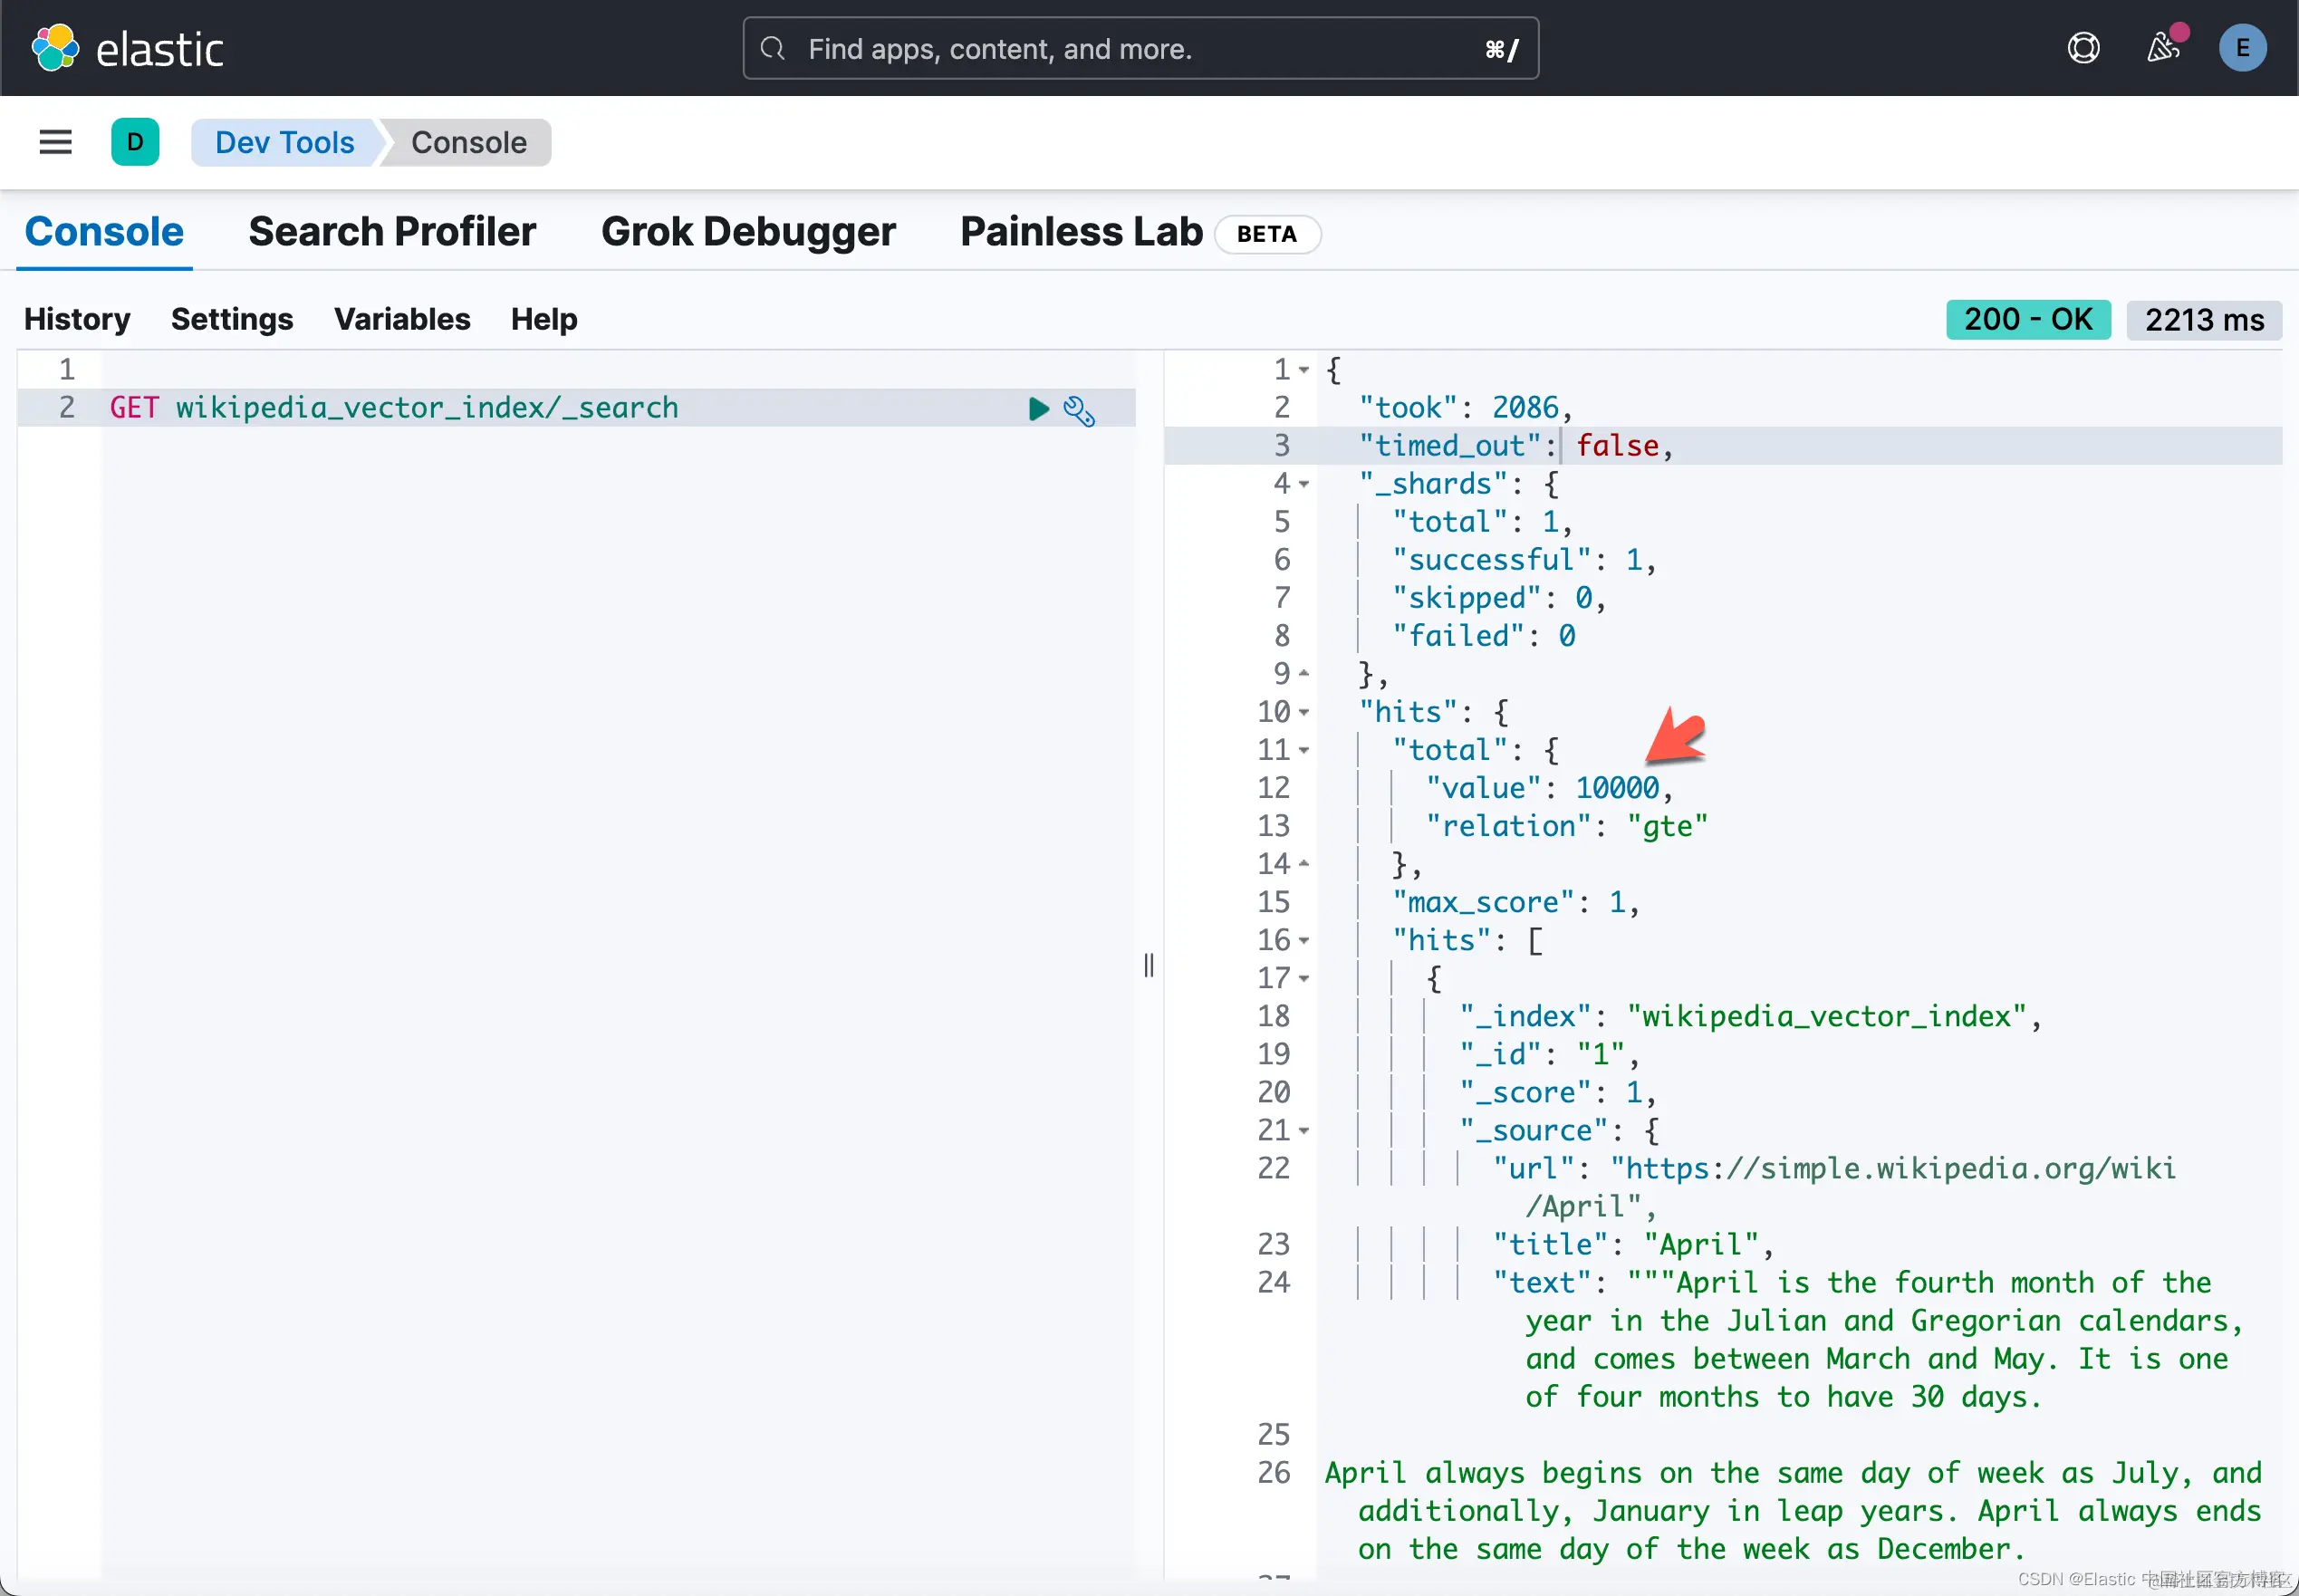Open the newsfeed notifications icon

2162,48
